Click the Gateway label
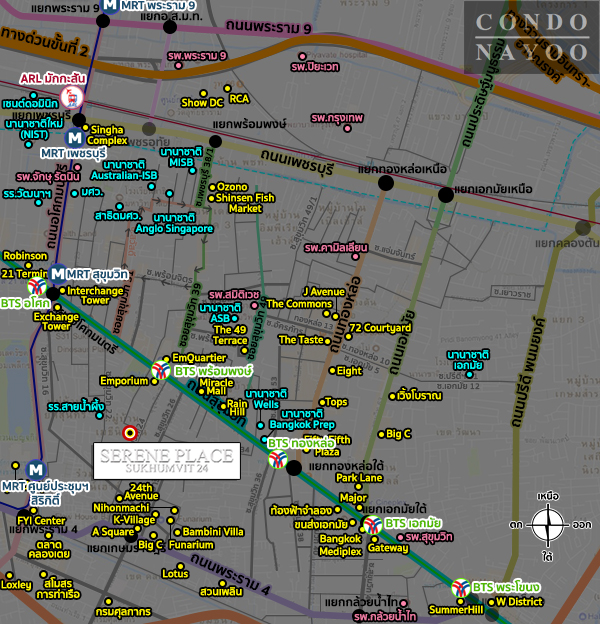 [388, 548]
